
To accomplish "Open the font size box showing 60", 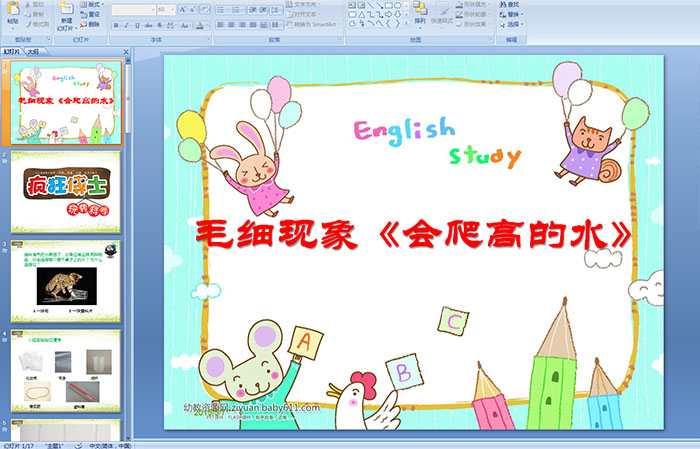I will coord(166,9).
